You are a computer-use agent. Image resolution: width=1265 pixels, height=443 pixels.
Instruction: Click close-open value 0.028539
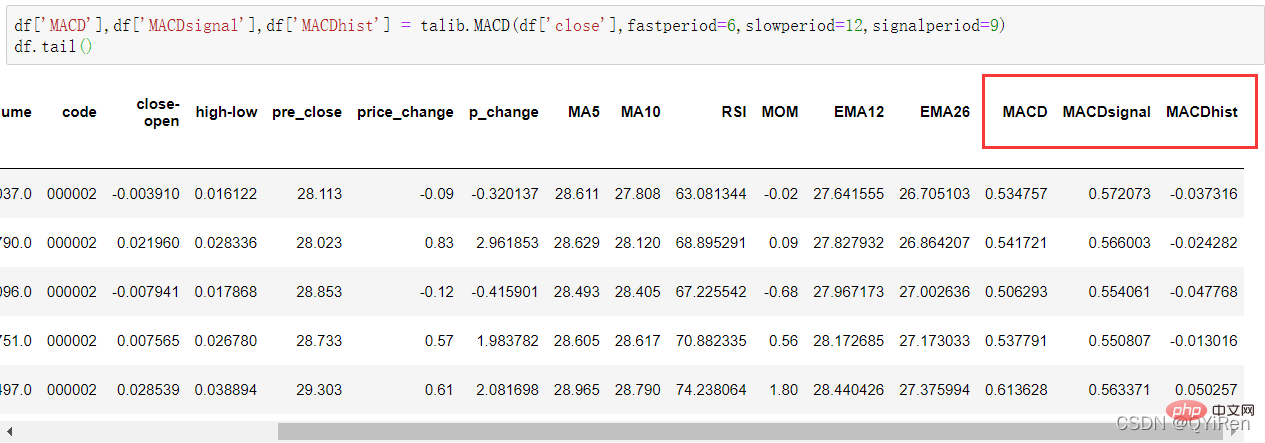click(x=148, y=390)
